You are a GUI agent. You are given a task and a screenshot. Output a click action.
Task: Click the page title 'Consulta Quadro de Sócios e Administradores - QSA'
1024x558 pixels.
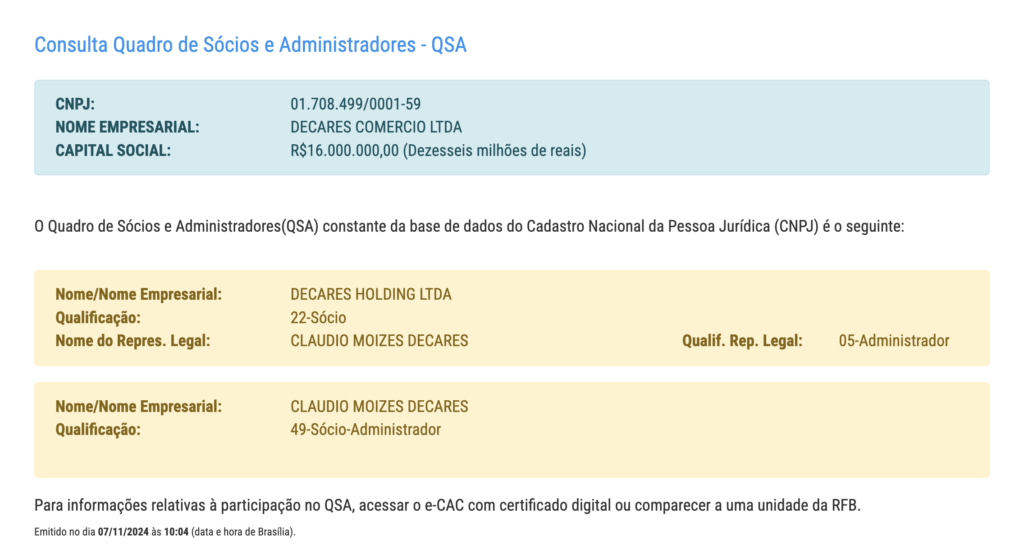250,45
